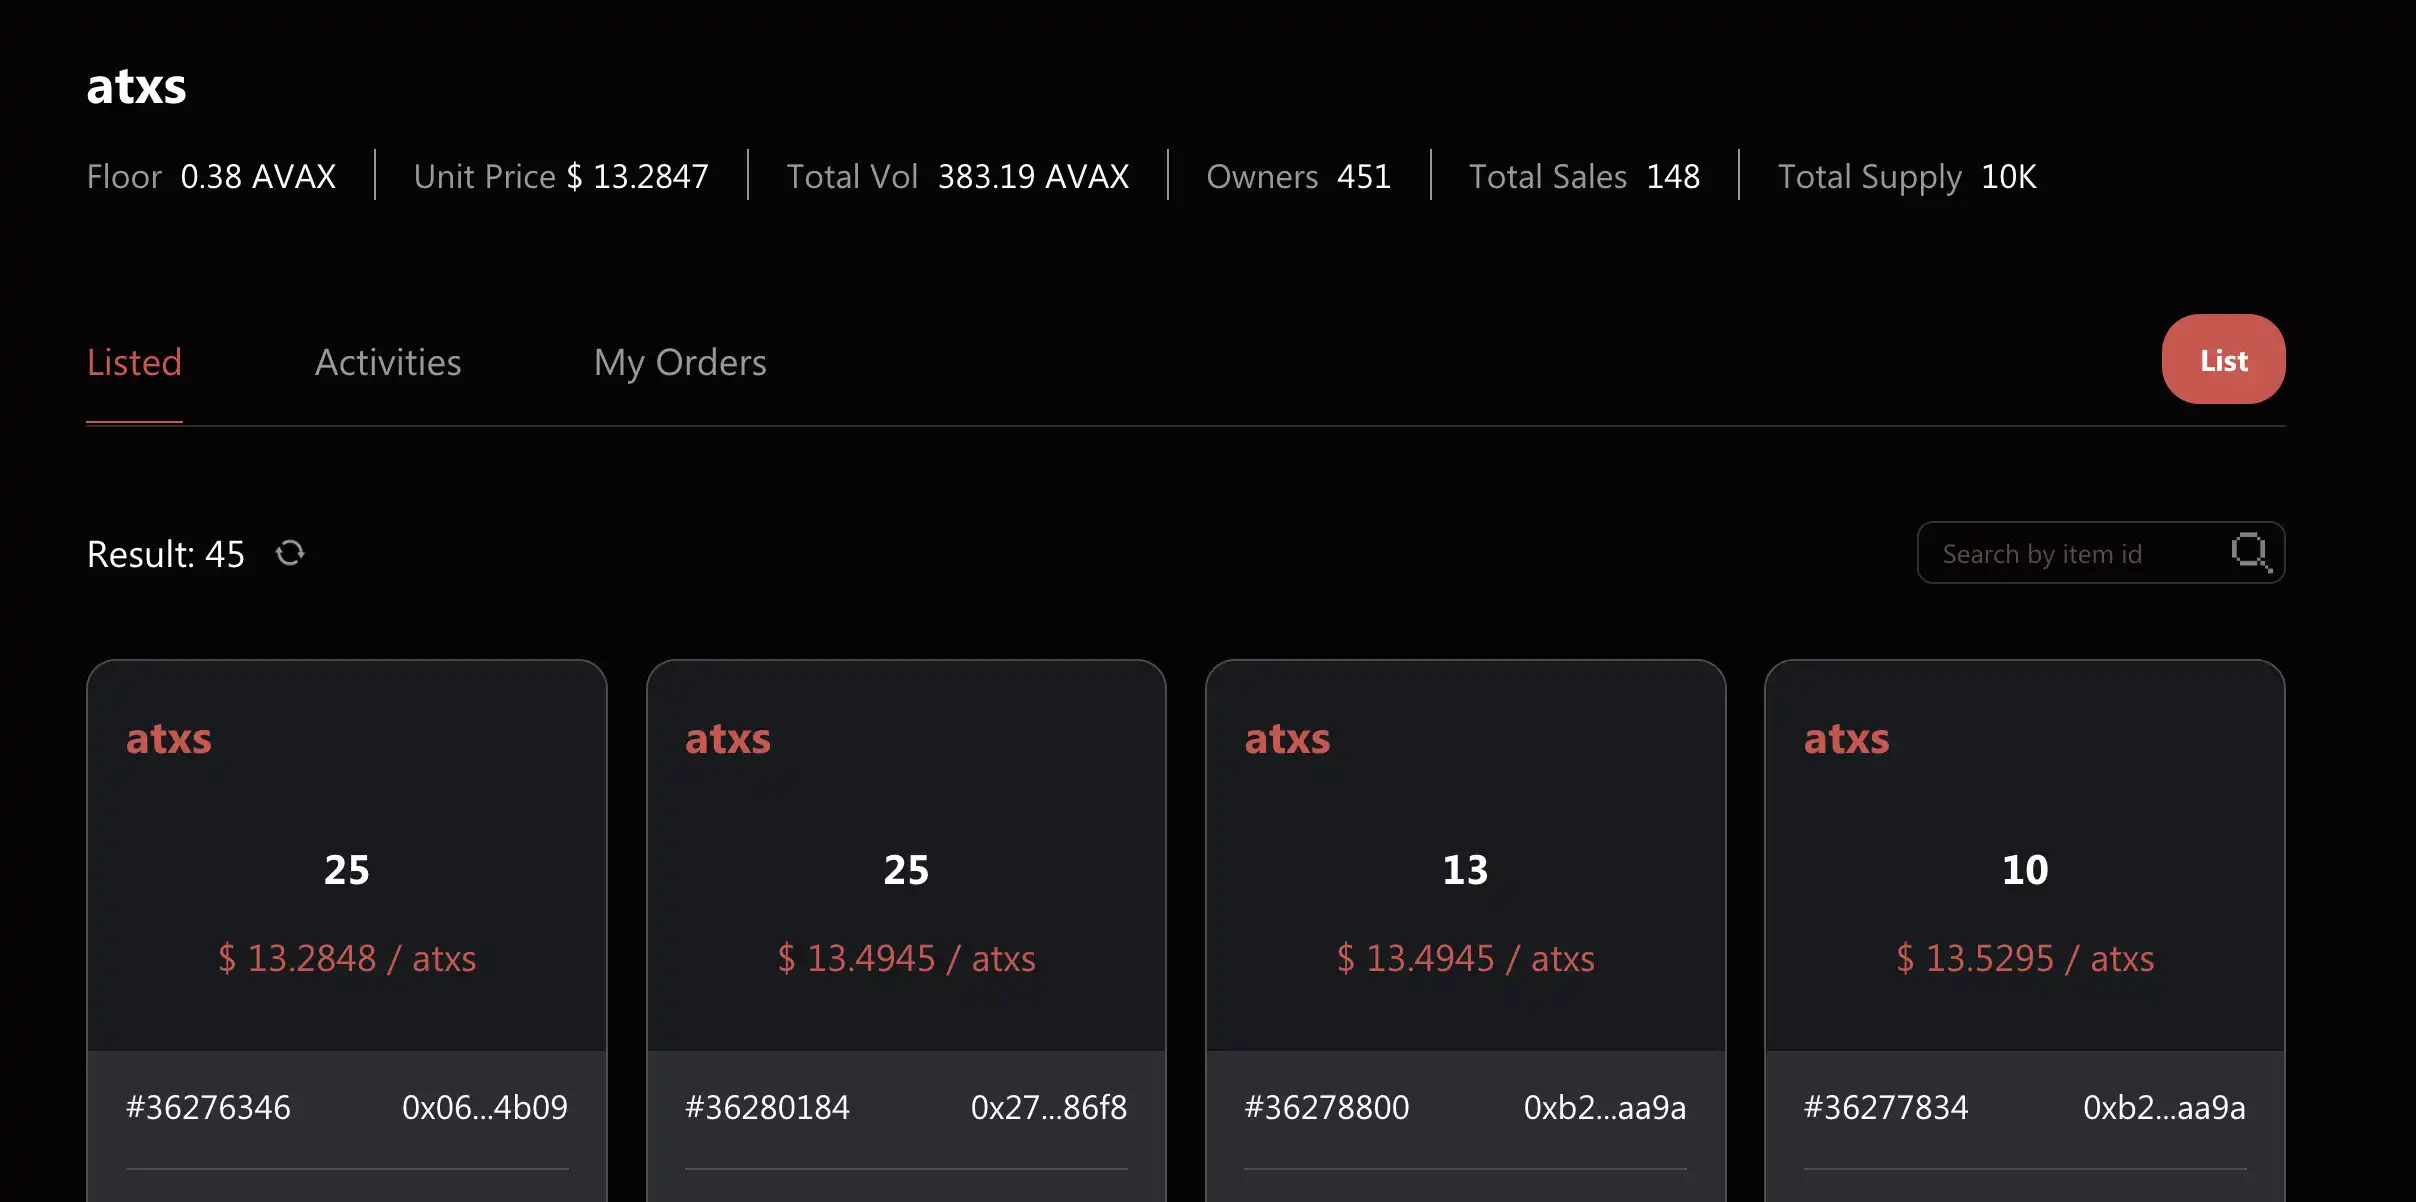Click seller address 0x06...4b09
This screenshot has width=2416, height=1202.
click(484, 1107)
